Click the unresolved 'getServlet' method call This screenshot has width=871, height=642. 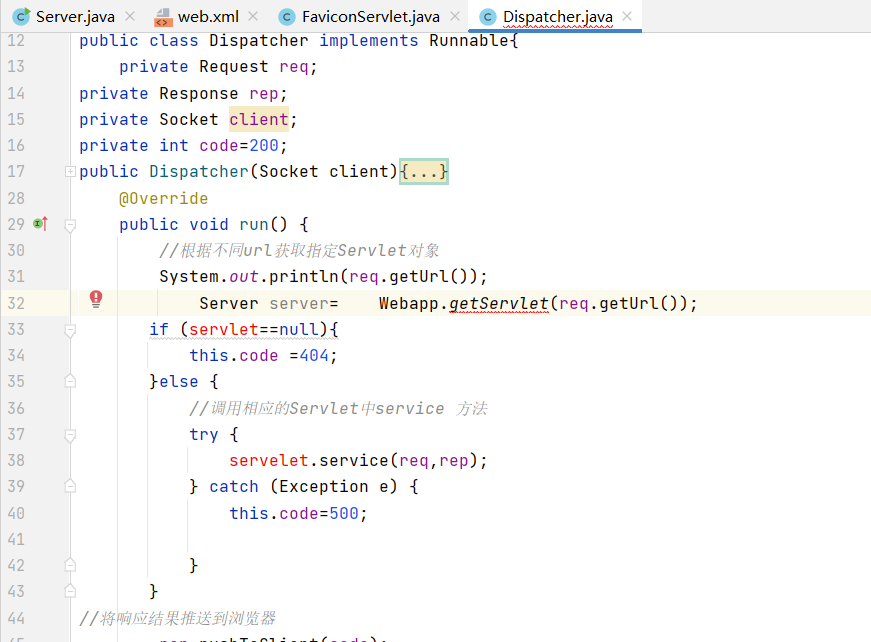pos(499,303)
